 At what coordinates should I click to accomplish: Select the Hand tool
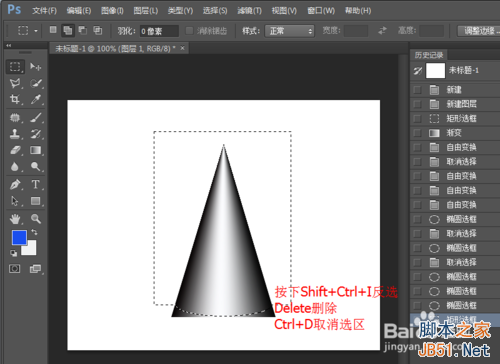click(15, 219)
